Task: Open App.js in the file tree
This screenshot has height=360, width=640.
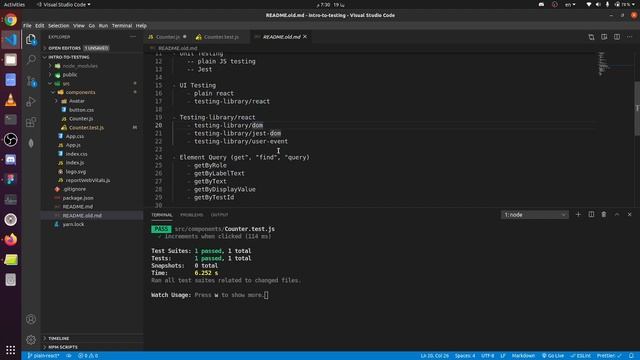Action: [73, 145]
